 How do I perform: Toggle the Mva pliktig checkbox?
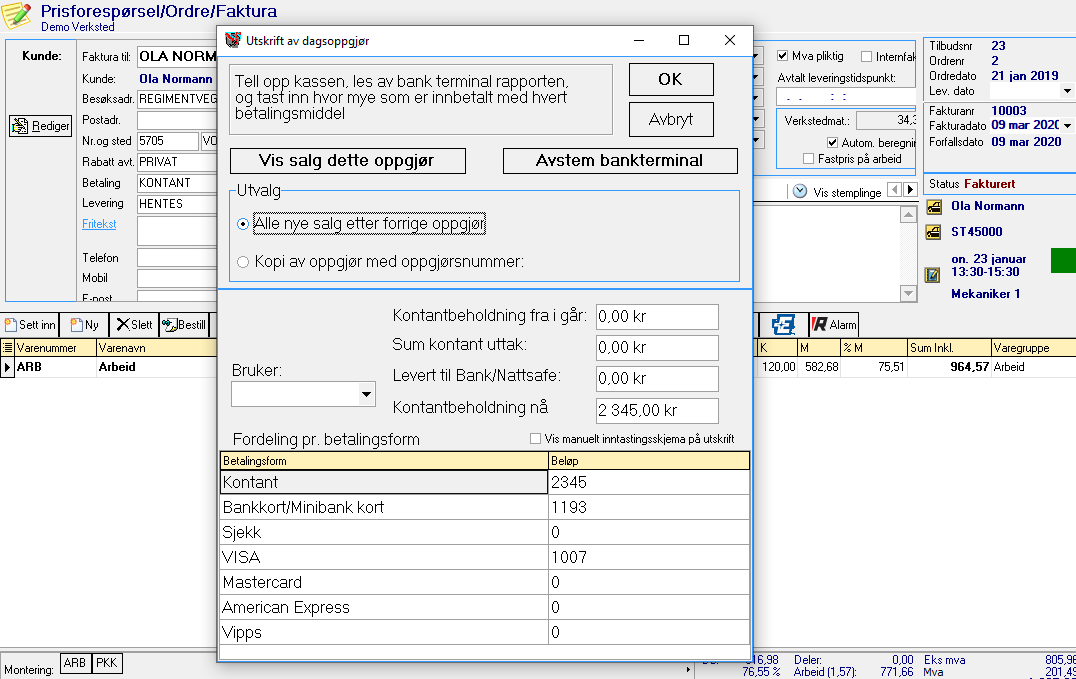[x=782, y=56]
